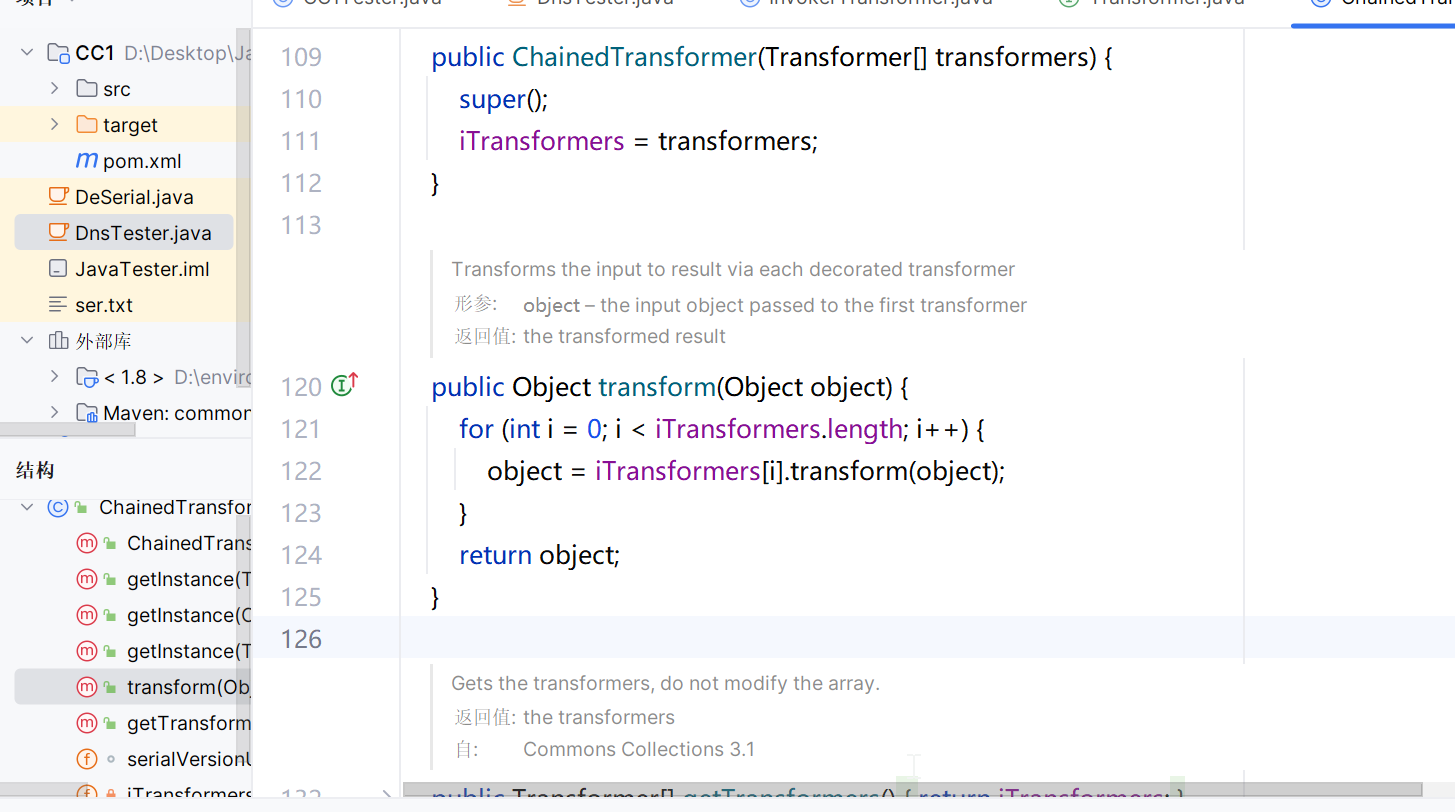Click the method icon beside getTransformers
The image size is (1455, 812).
(87, 723)
